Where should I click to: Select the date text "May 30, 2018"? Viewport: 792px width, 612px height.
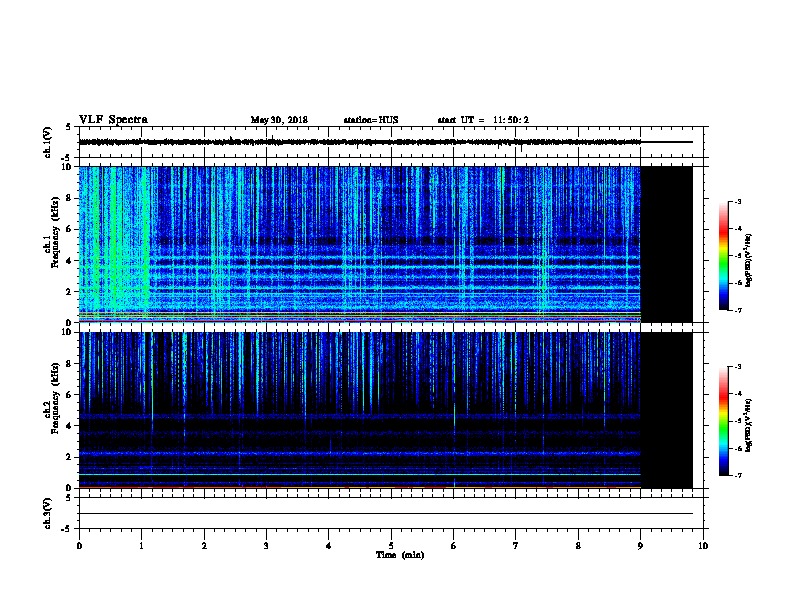pos(279,120)
